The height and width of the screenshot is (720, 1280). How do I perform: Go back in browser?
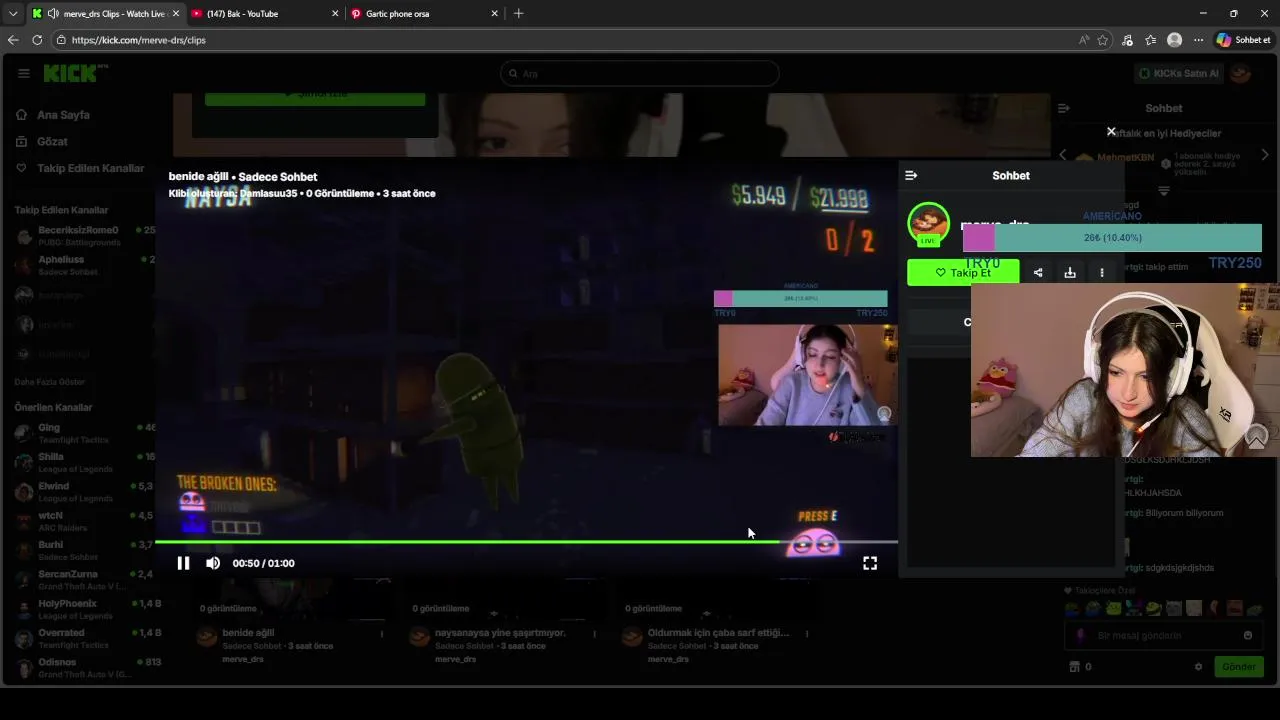pos(13,40)
